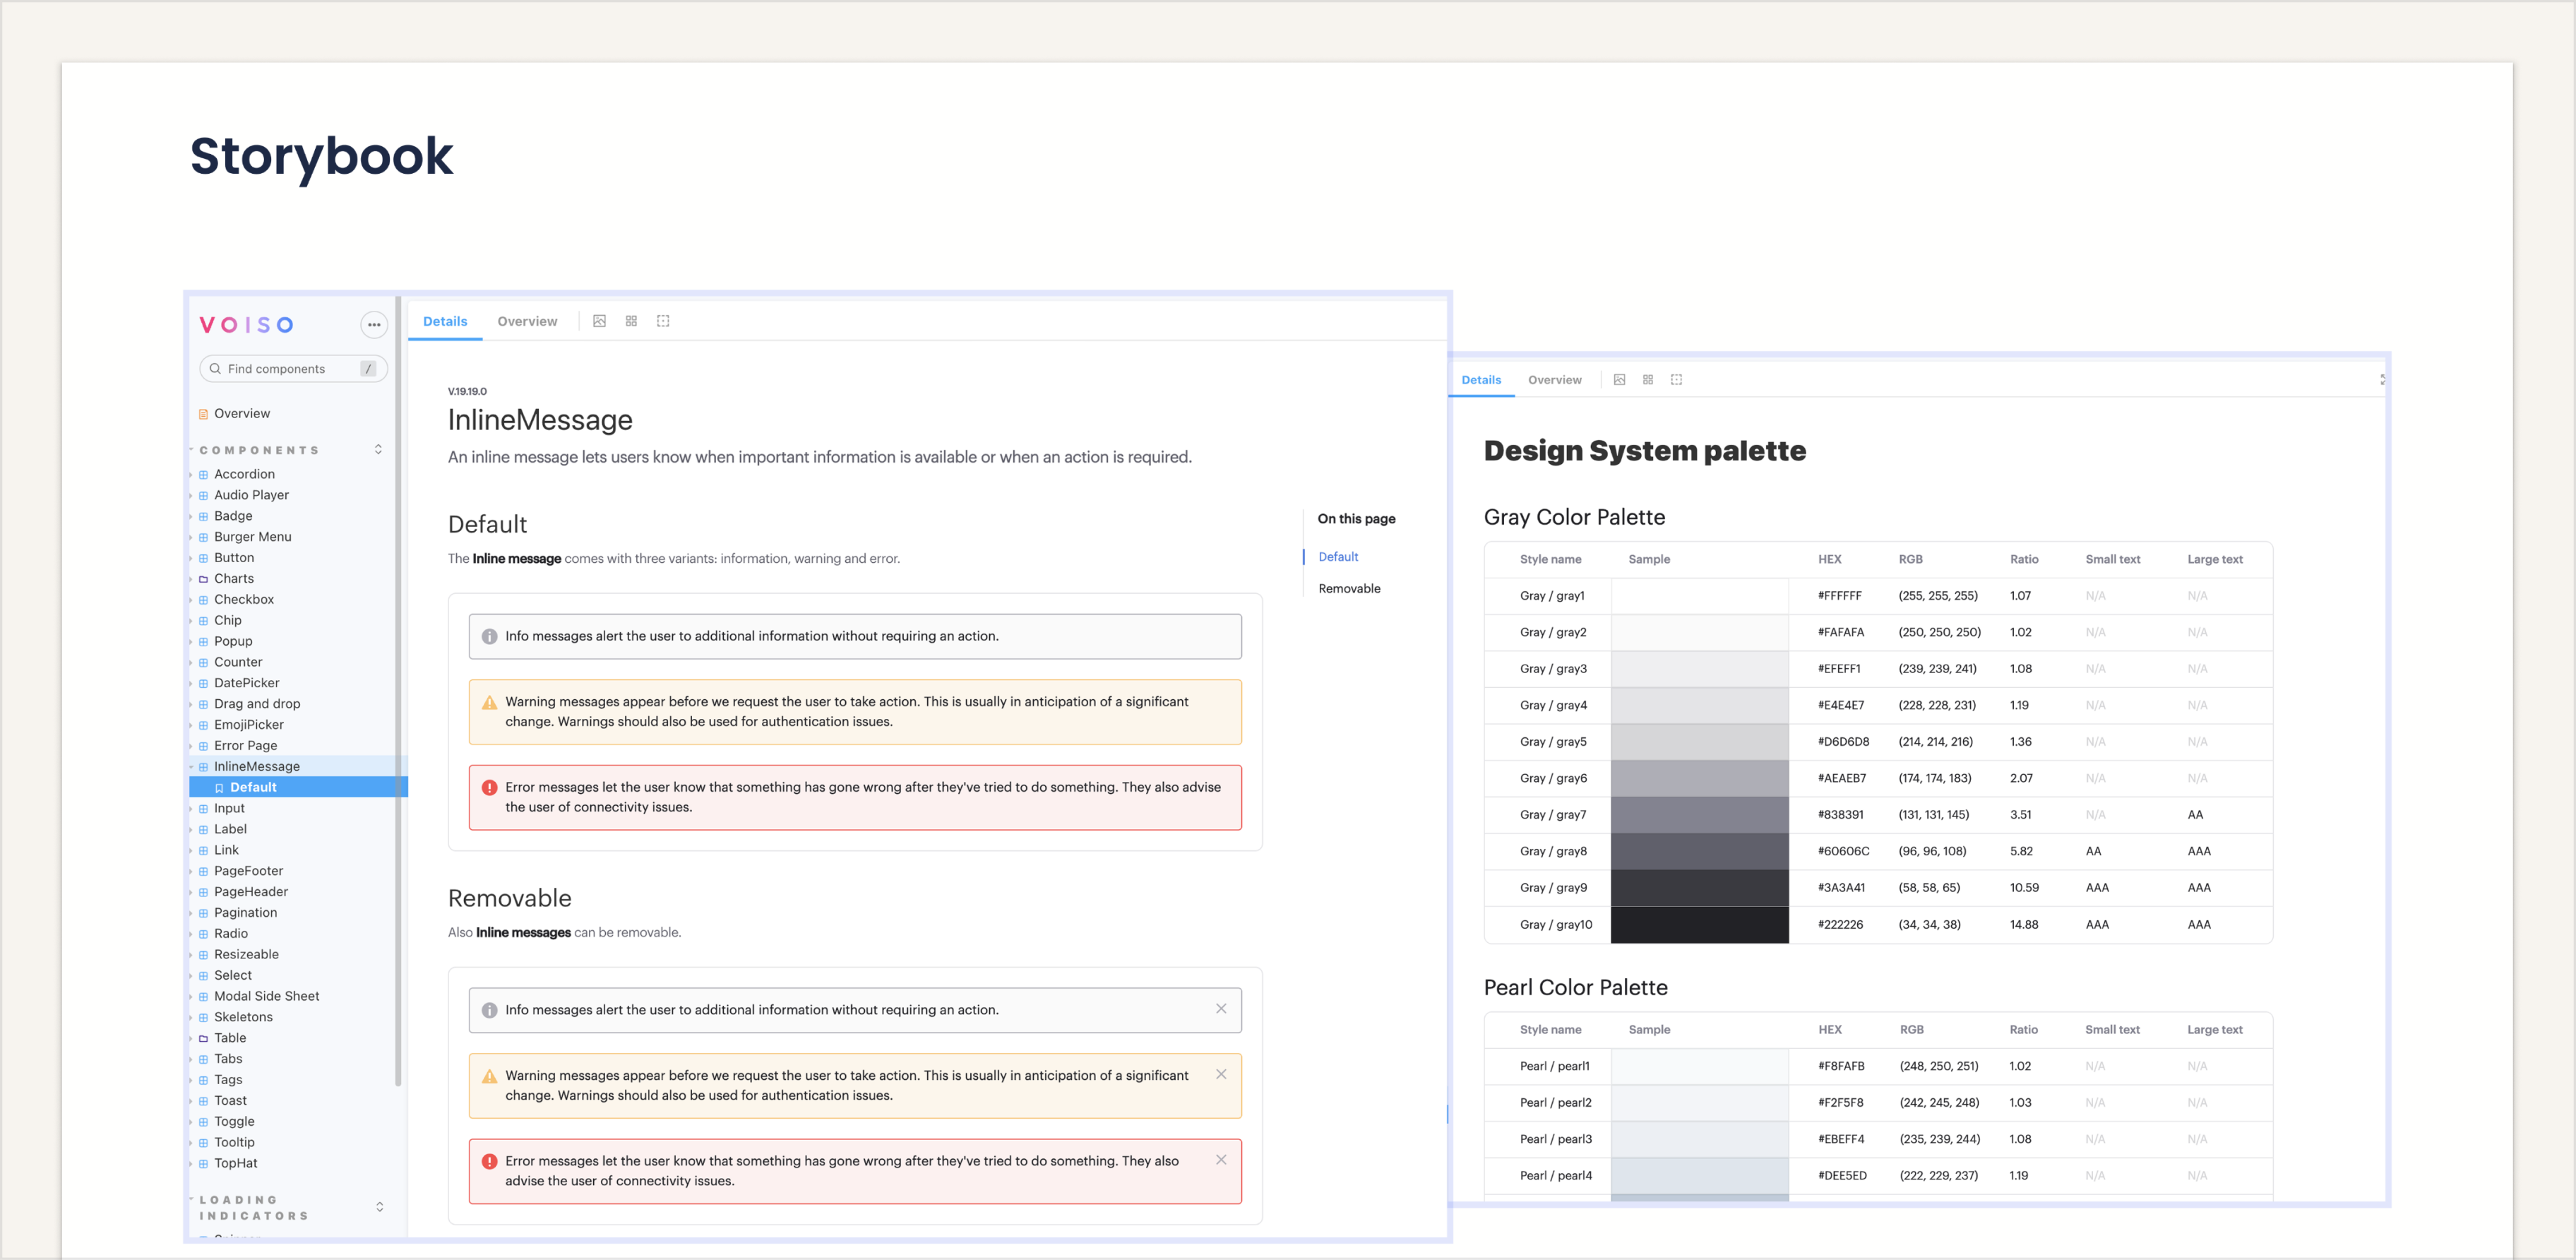The height and width of the screenshot is (1260, 2576).
Task: Click the sidebar vertical scrollbar
Action: pyautogui.click(x=398, y=690)
